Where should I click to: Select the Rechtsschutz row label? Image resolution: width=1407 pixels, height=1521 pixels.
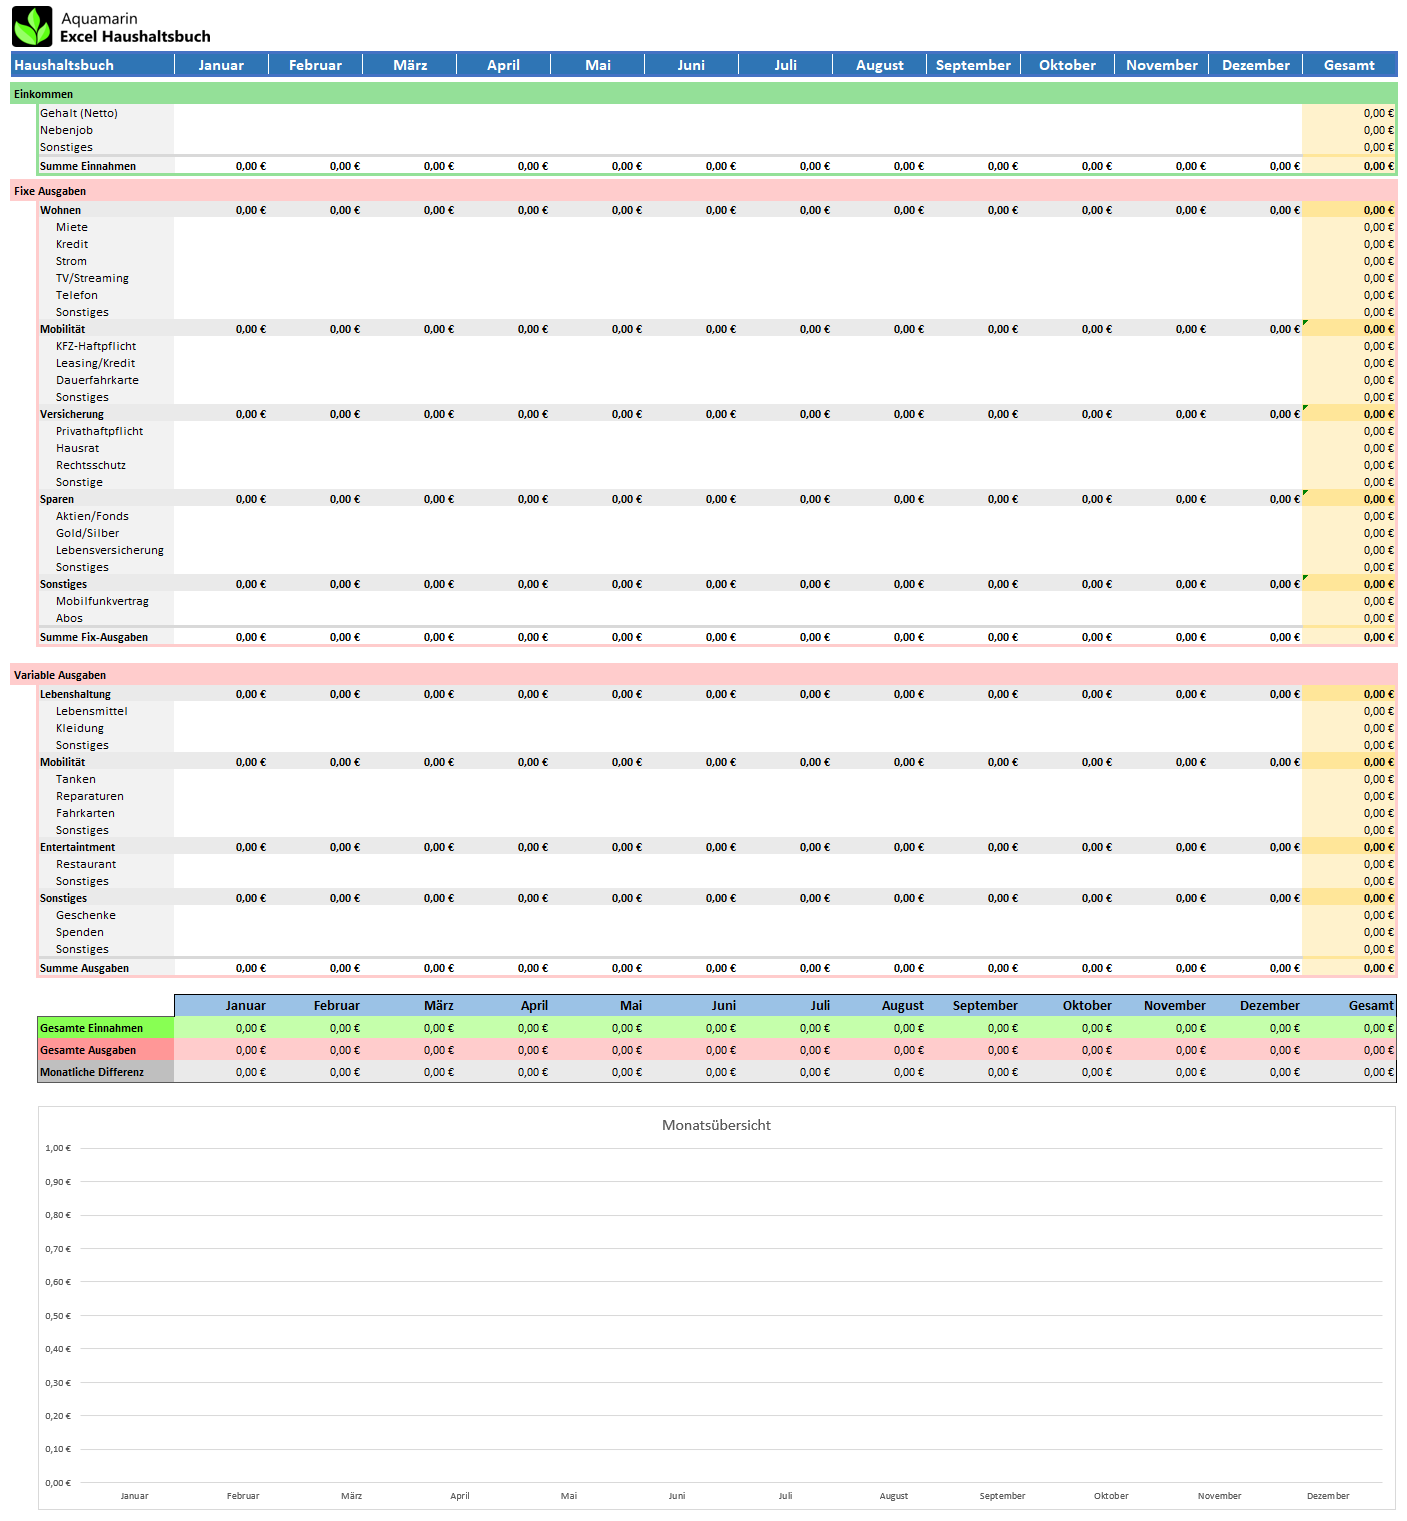point(91,465)
